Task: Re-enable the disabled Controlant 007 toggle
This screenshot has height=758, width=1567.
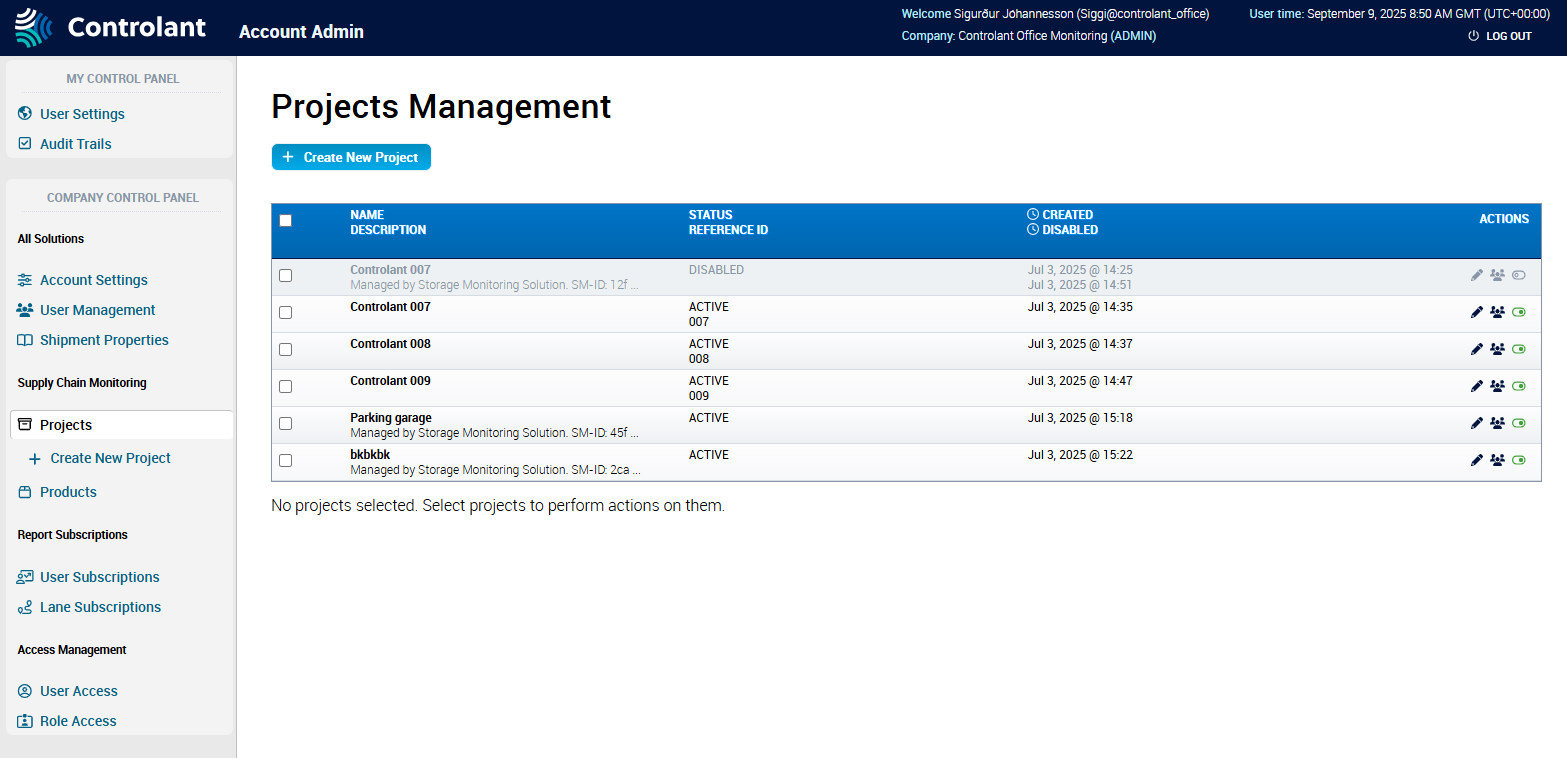Action: coord(1519,275)
